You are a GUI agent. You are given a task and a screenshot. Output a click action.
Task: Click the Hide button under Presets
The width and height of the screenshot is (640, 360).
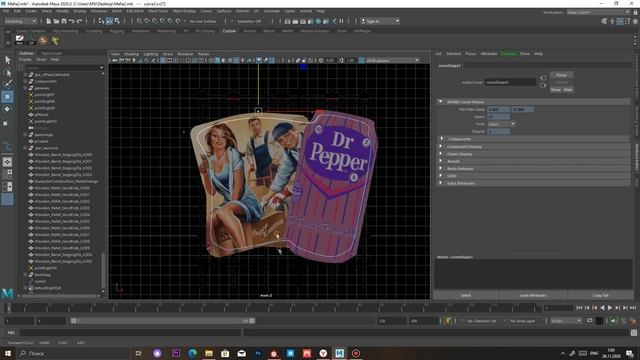[568, 89]
